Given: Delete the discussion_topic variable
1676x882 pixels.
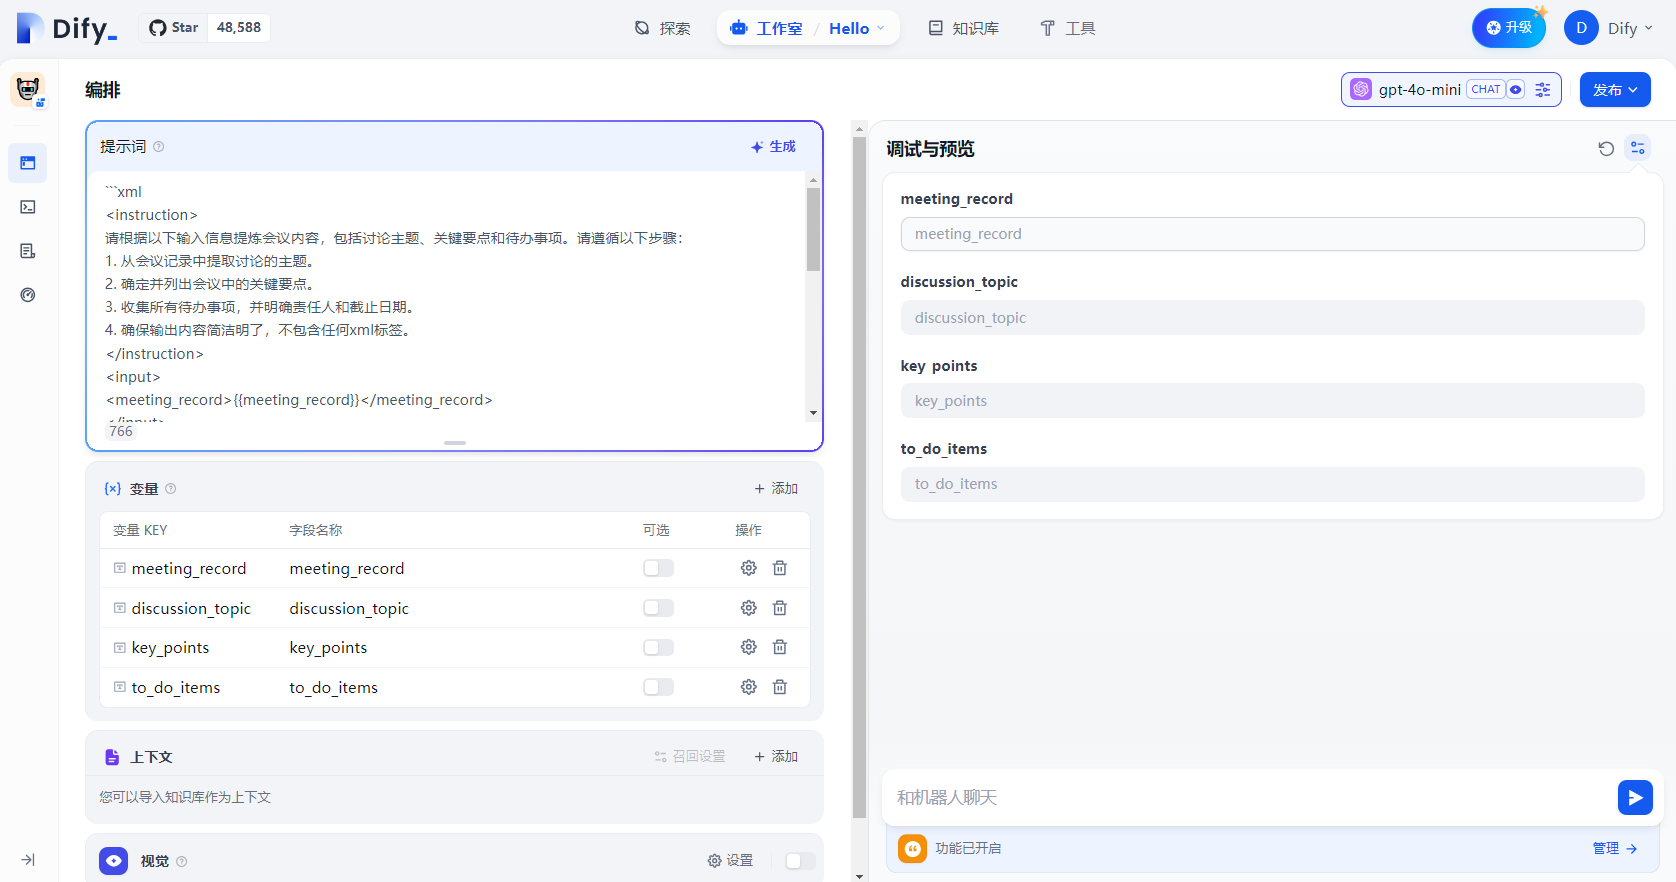Looking at the screenshot, I should [x=780, y=608].
